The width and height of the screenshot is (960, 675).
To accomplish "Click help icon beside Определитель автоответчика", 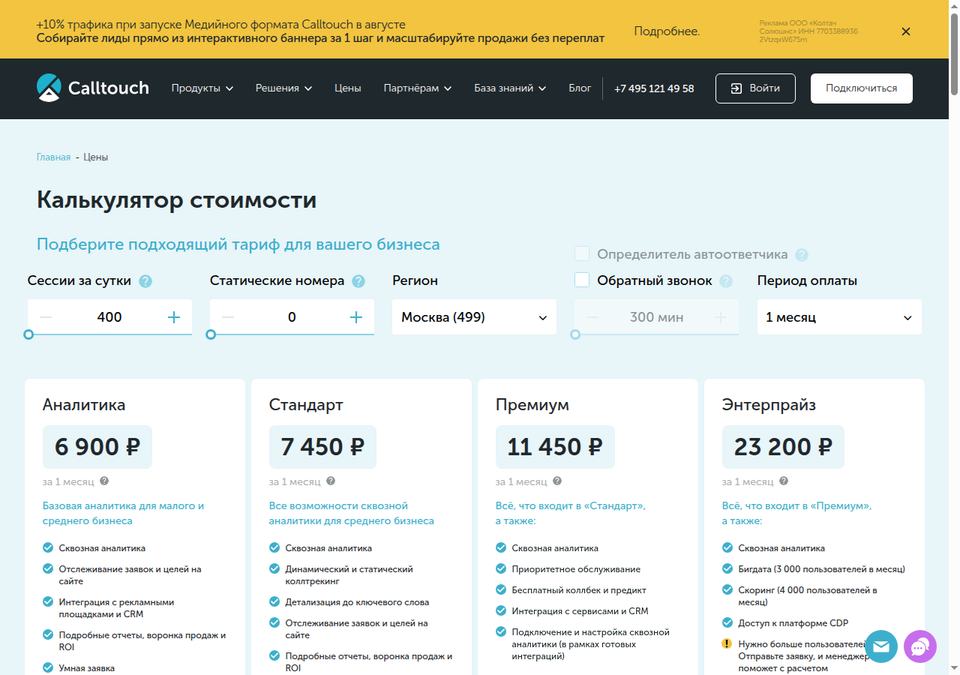I will (801, 255).
